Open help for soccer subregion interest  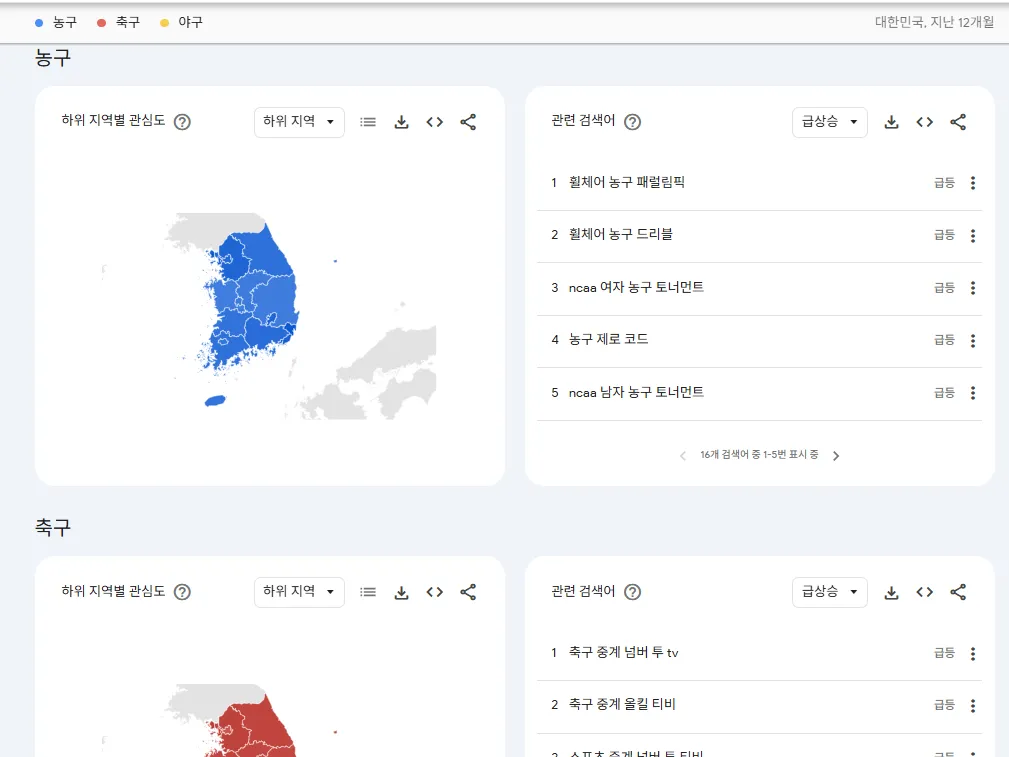pos(183,592)
